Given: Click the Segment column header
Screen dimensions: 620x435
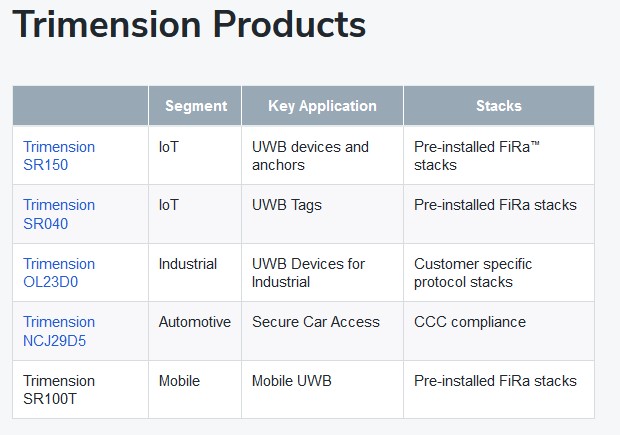Looking at the screenshot, I should [x=195, y=106].
